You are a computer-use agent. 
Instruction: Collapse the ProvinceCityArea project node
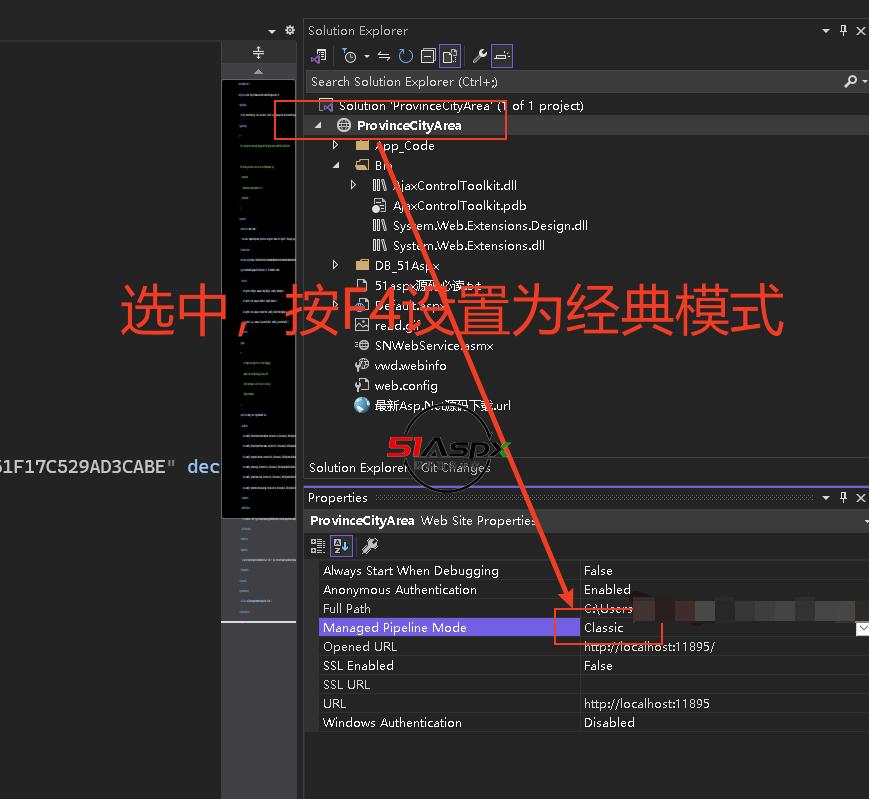point(319,125)
